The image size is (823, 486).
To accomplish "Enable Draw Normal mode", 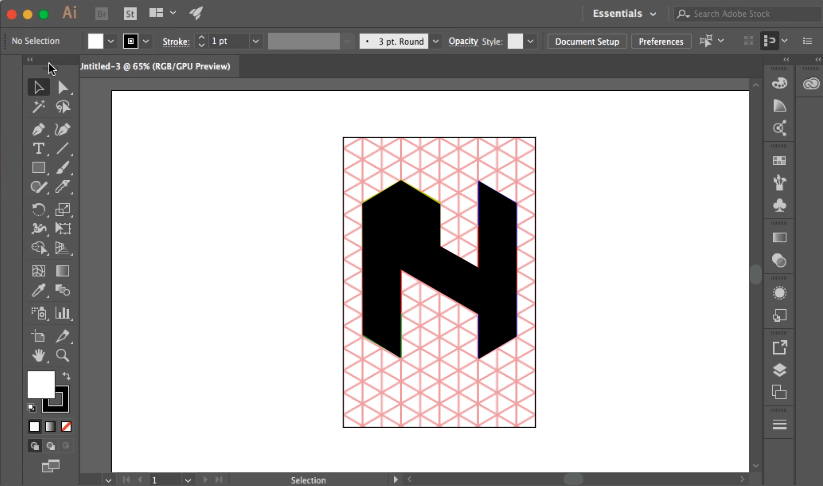I will coord(35,446).
